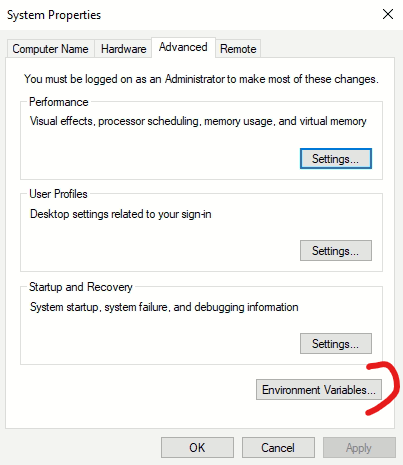Image resolution: width=403 pixels, height=465 pixels.
Task: Click the Startup and Recovery group label
Action: click(81, 287)
